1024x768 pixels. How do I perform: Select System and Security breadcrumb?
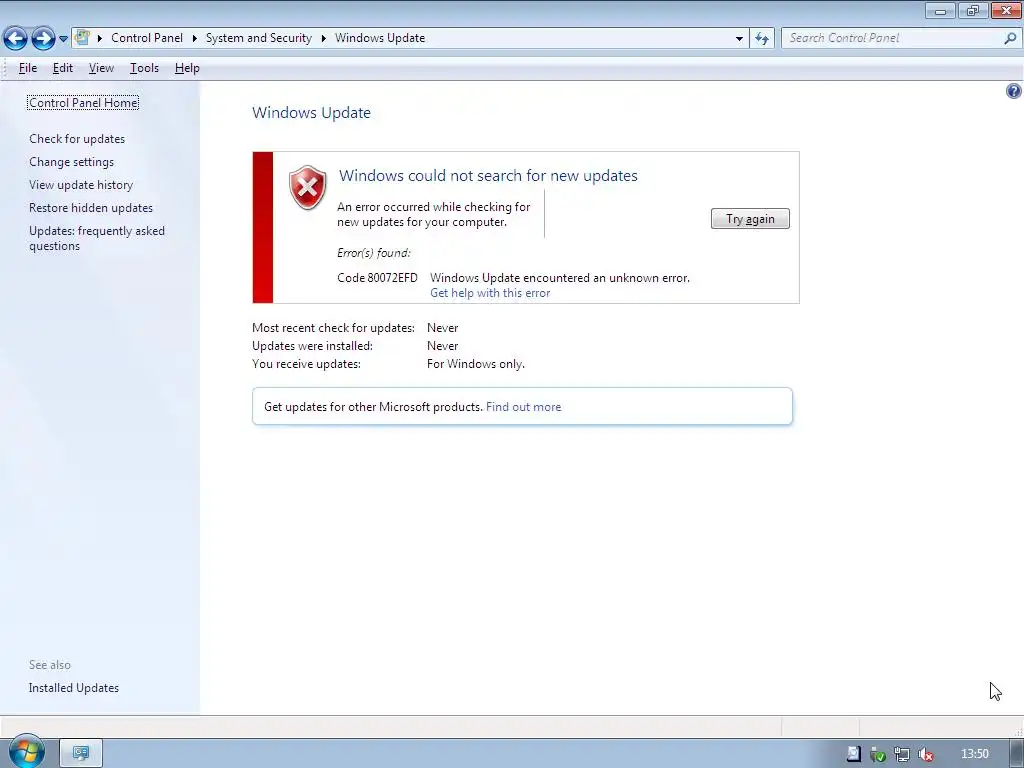259,38
